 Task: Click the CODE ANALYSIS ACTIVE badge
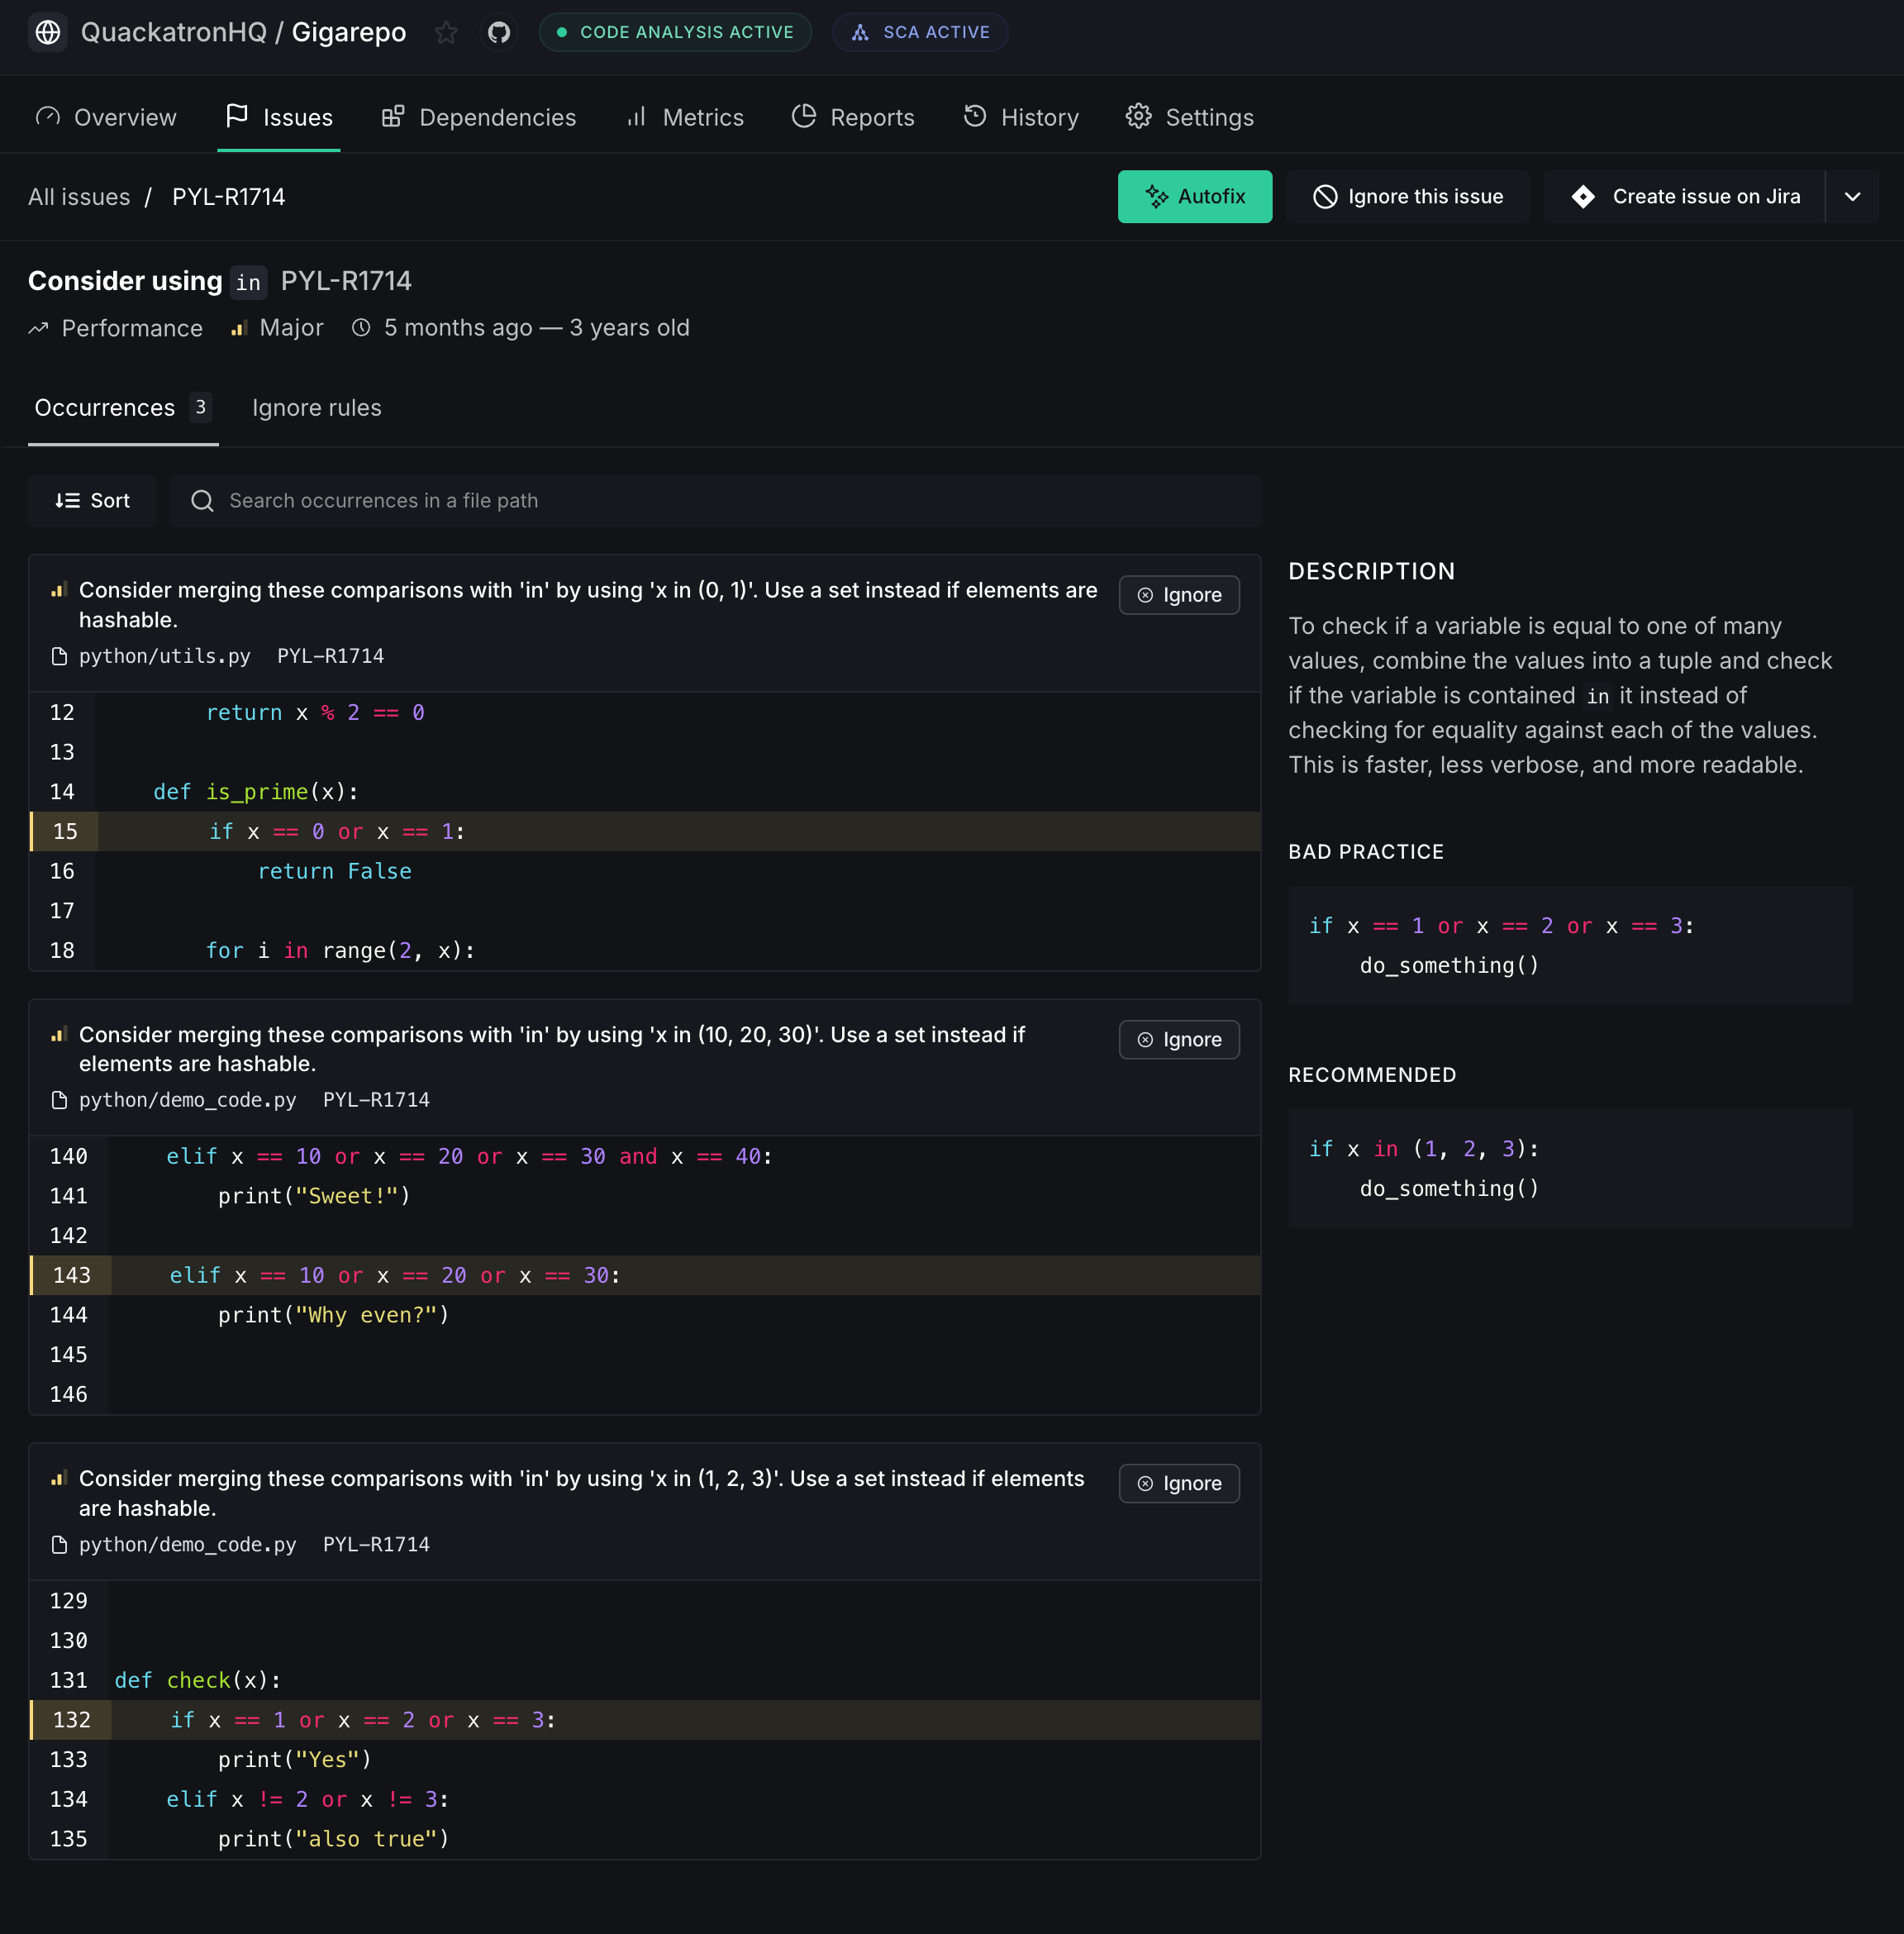click(675, 33)
